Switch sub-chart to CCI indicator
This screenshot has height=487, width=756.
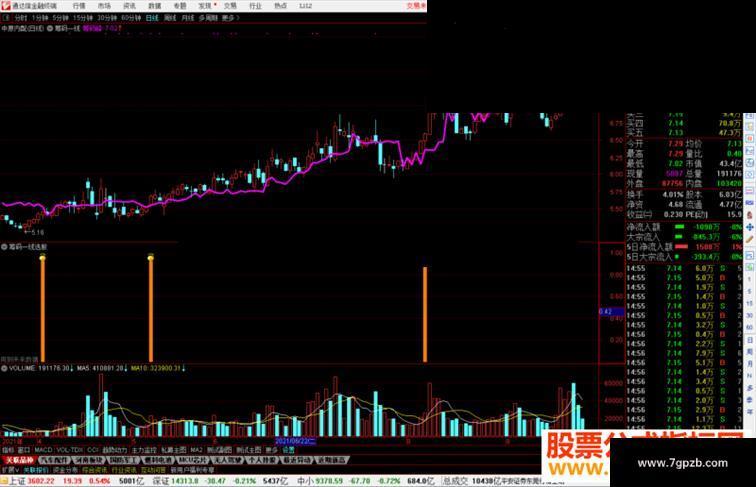[93, 450]
